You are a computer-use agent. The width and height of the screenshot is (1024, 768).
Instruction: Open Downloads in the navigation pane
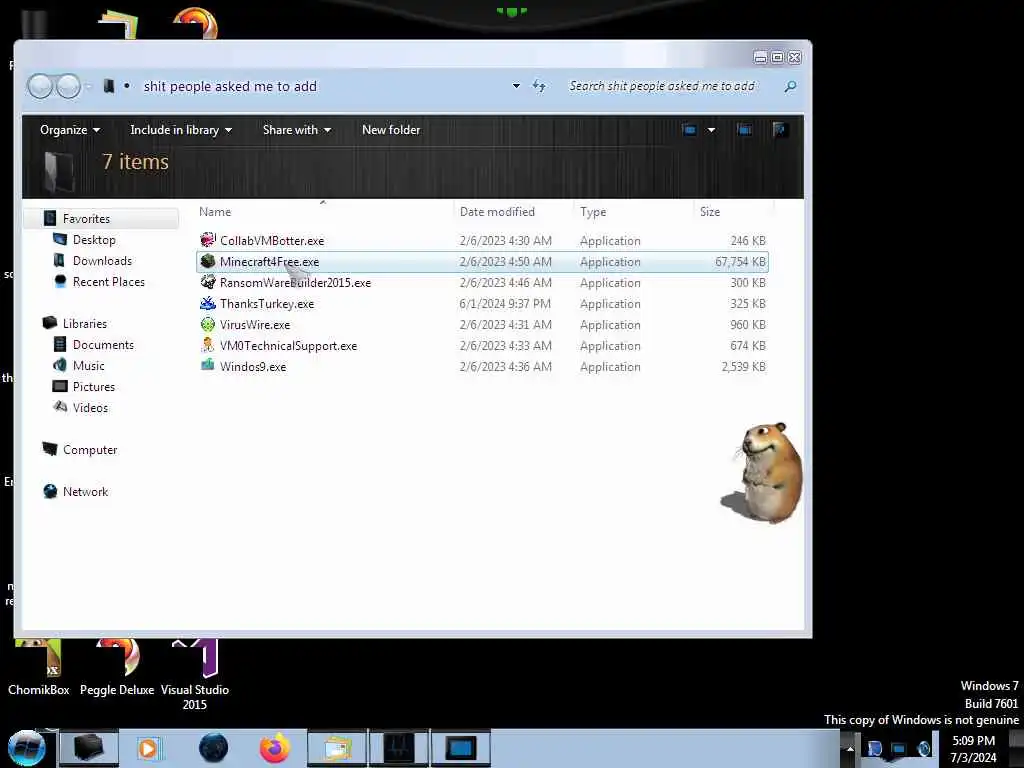[x=103, y=261]
